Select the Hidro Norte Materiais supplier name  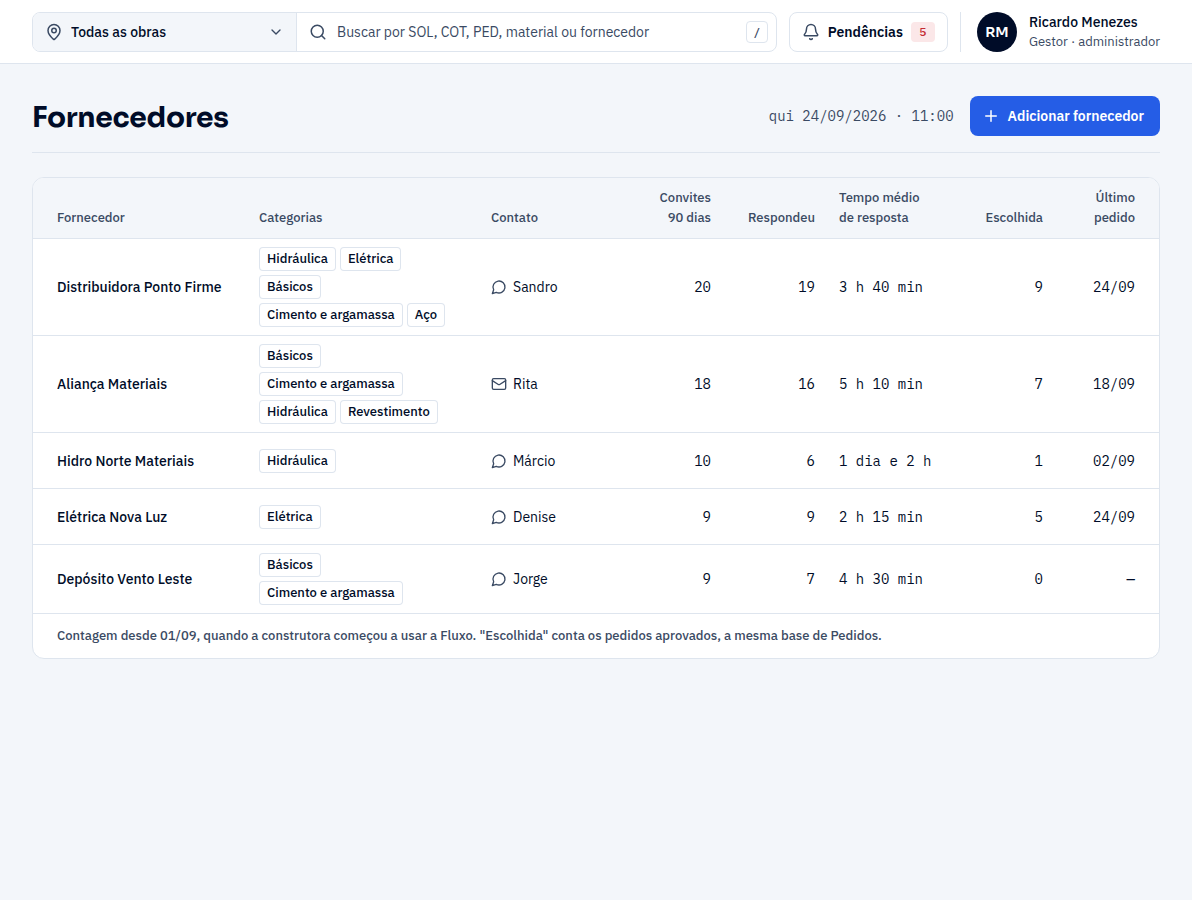125,461
